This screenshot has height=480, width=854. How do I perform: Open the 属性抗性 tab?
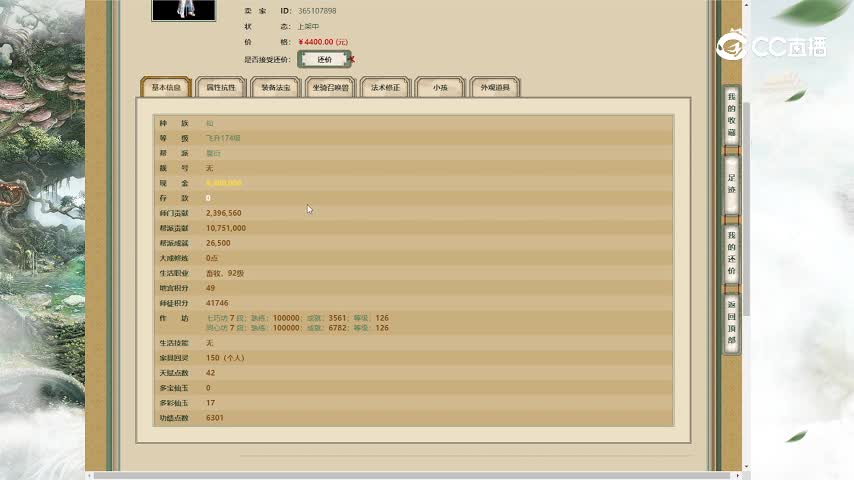[220, 88]
